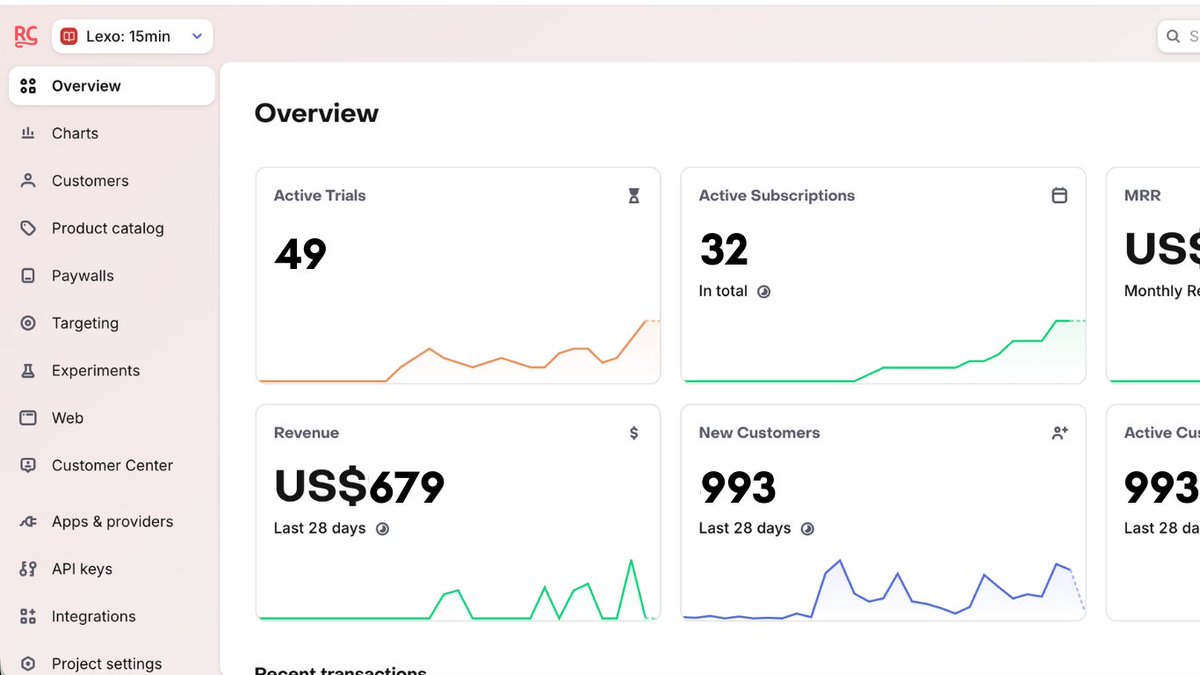Open Customer Center in the sidebar
Viewport: 1200px width, 675px height.
click(x=112, y=465)
